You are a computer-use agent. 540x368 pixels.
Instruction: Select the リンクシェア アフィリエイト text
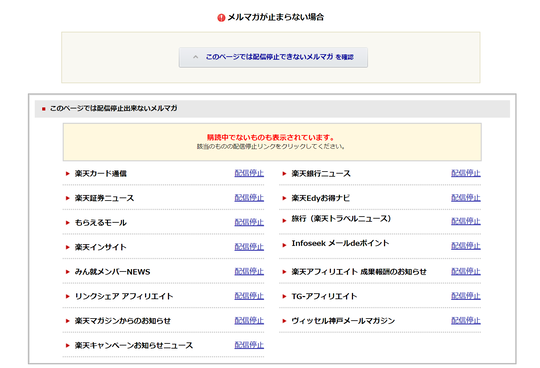pyautogui.click(x=124, y=296)
